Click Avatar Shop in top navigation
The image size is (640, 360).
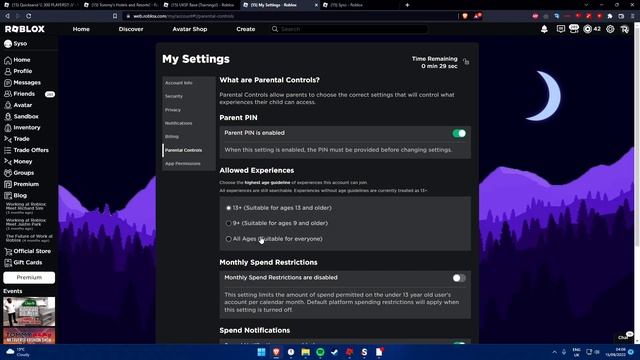[190, 29]
